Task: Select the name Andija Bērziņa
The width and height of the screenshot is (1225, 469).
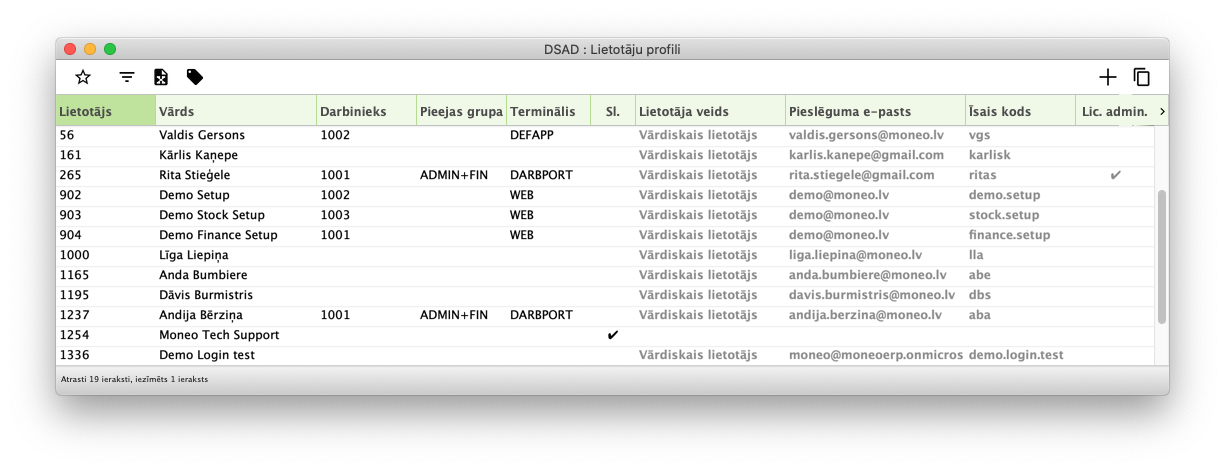Action: click(200, 315)
